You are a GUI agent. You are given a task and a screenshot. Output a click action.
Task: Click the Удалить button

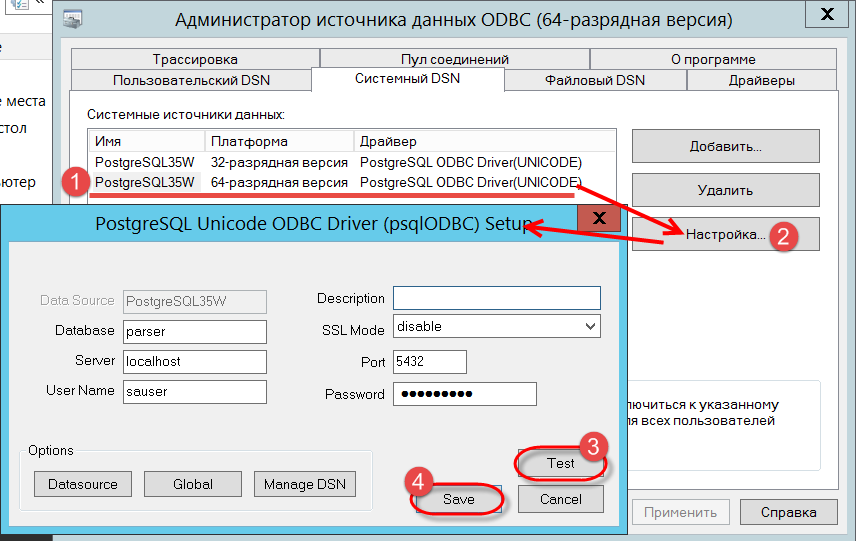[726, 191]
